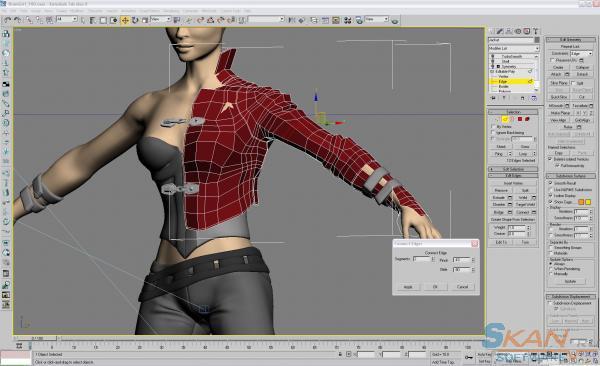Activate Edge sub-object selection icon
600x366 pixels.
(505, 119)
